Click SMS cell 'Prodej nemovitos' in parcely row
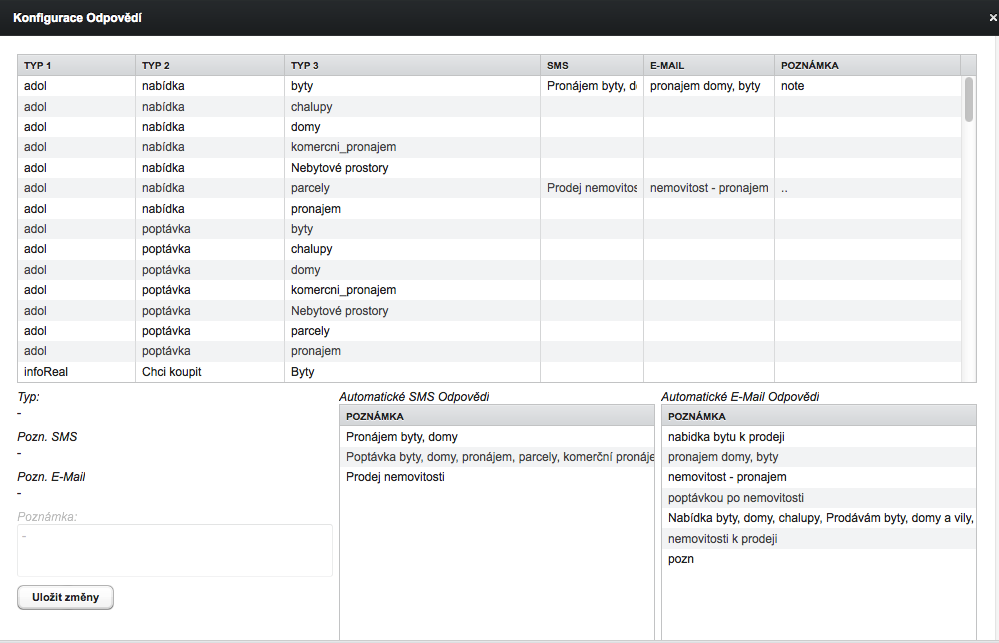This screenshot has height=643, width=999. pos(592,188)
